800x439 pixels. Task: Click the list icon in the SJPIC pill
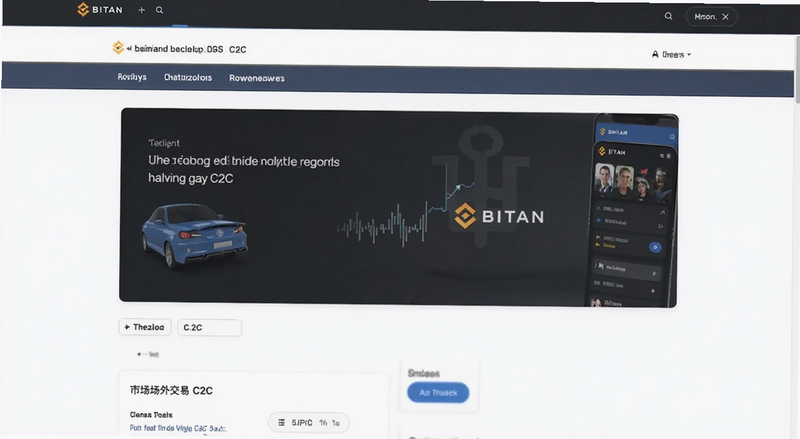click(x=281, y=423)
